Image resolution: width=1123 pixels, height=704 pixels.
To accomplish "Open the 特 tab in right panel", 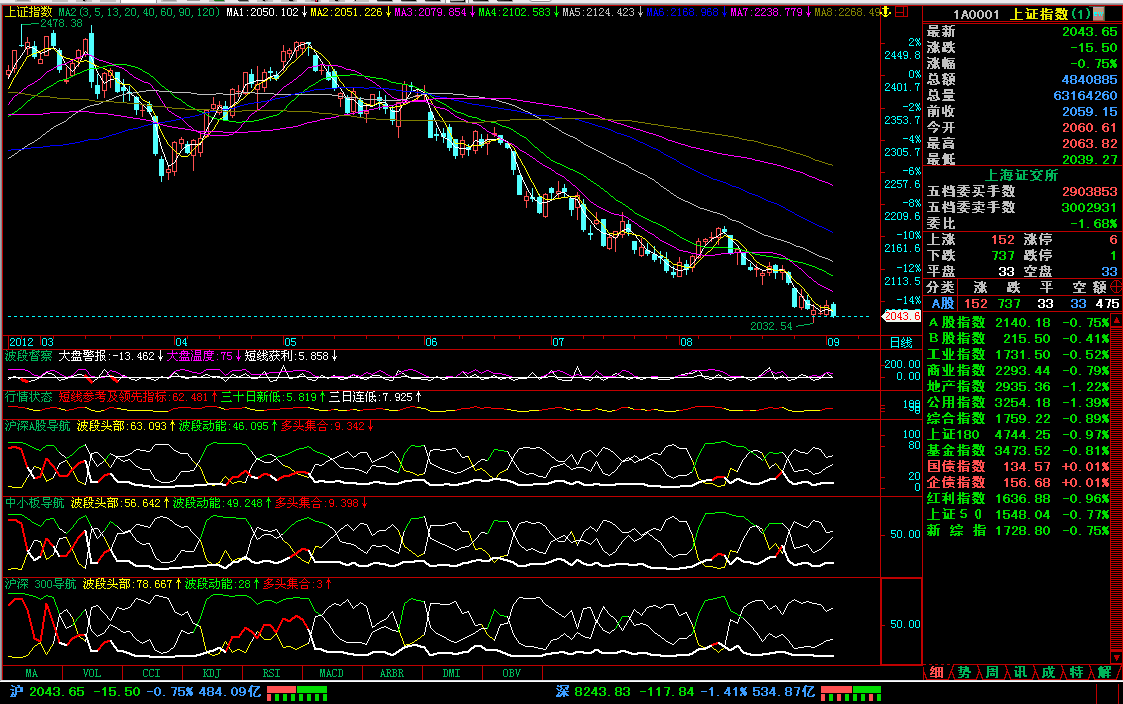I will pos(1076,672).
